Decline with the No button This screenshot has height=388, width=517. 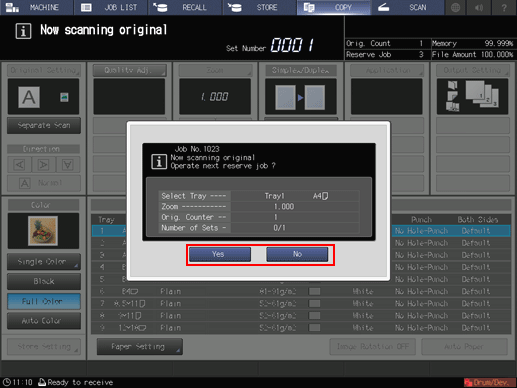click(x=297, y=254)
